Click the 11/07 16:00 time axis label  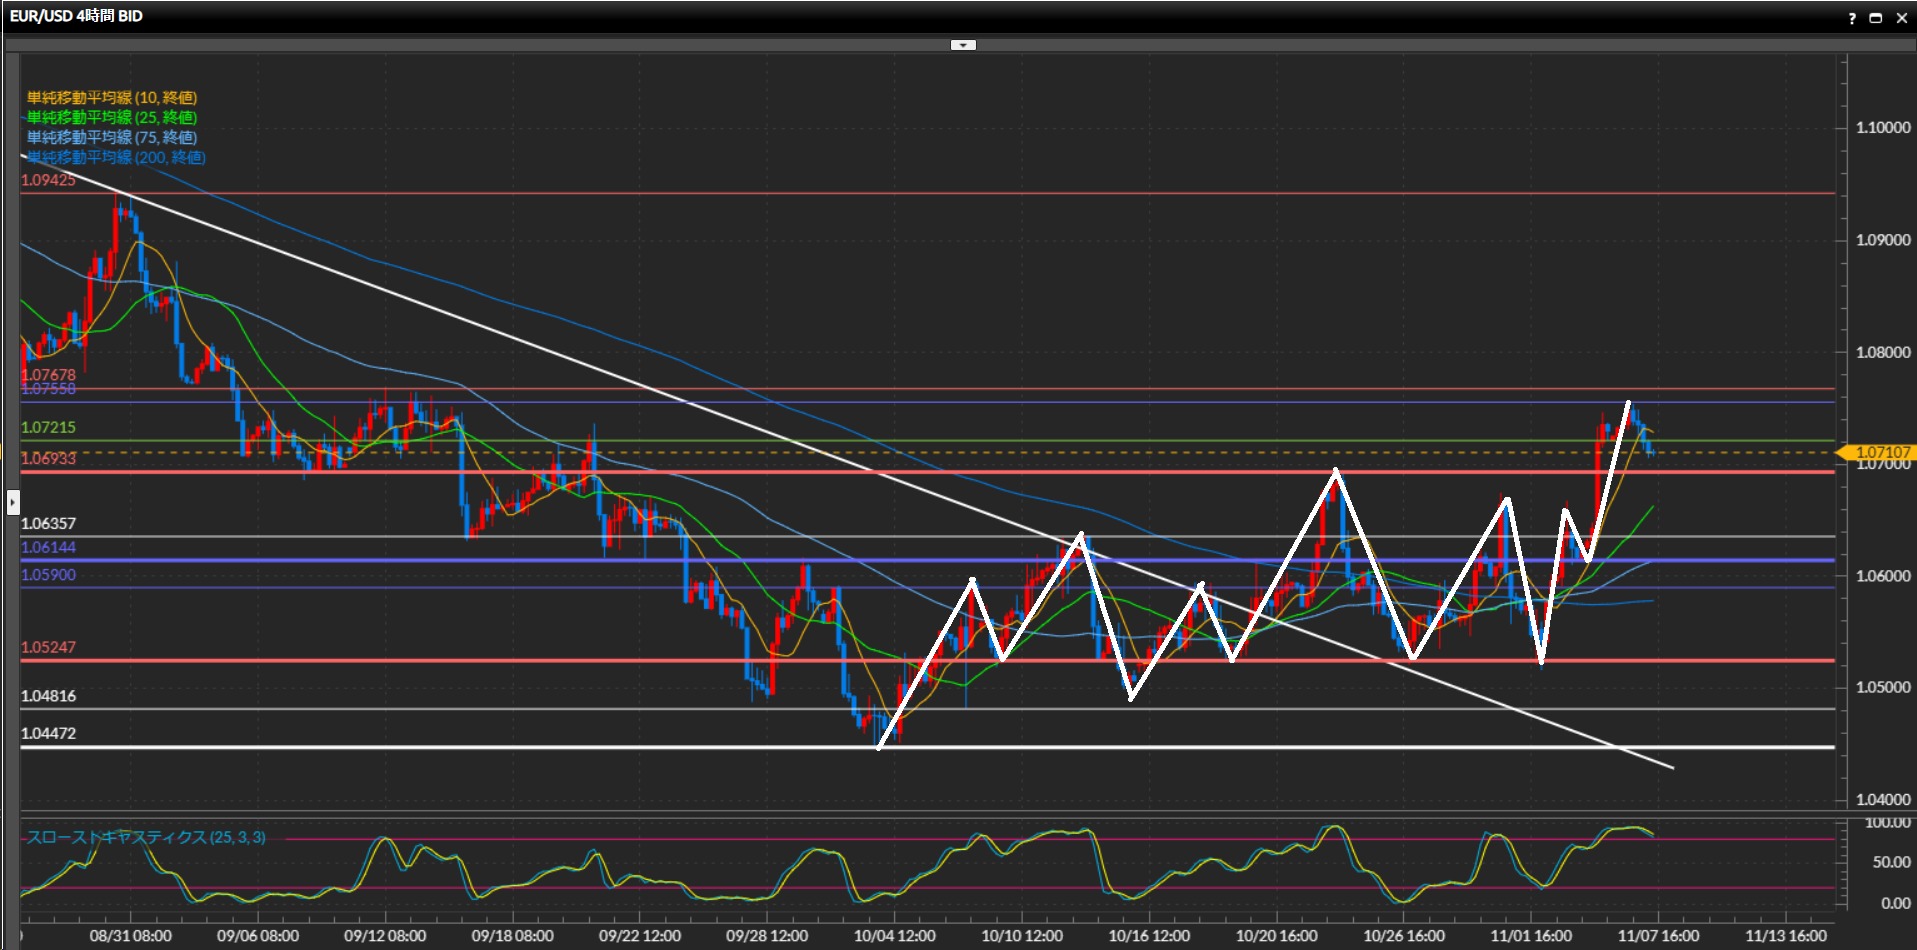click(x=1658, y=936)
